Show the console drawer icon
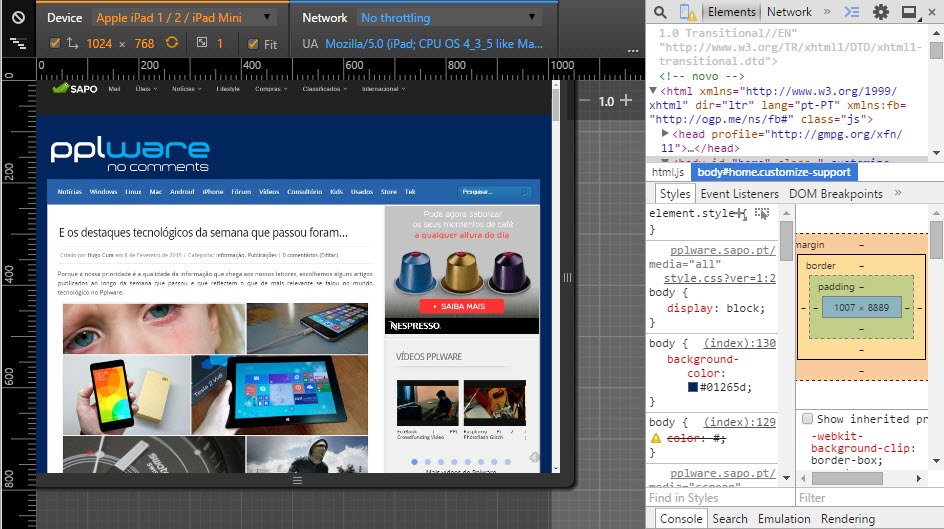Viewport: 944px width, 529px height. [852, 12]
